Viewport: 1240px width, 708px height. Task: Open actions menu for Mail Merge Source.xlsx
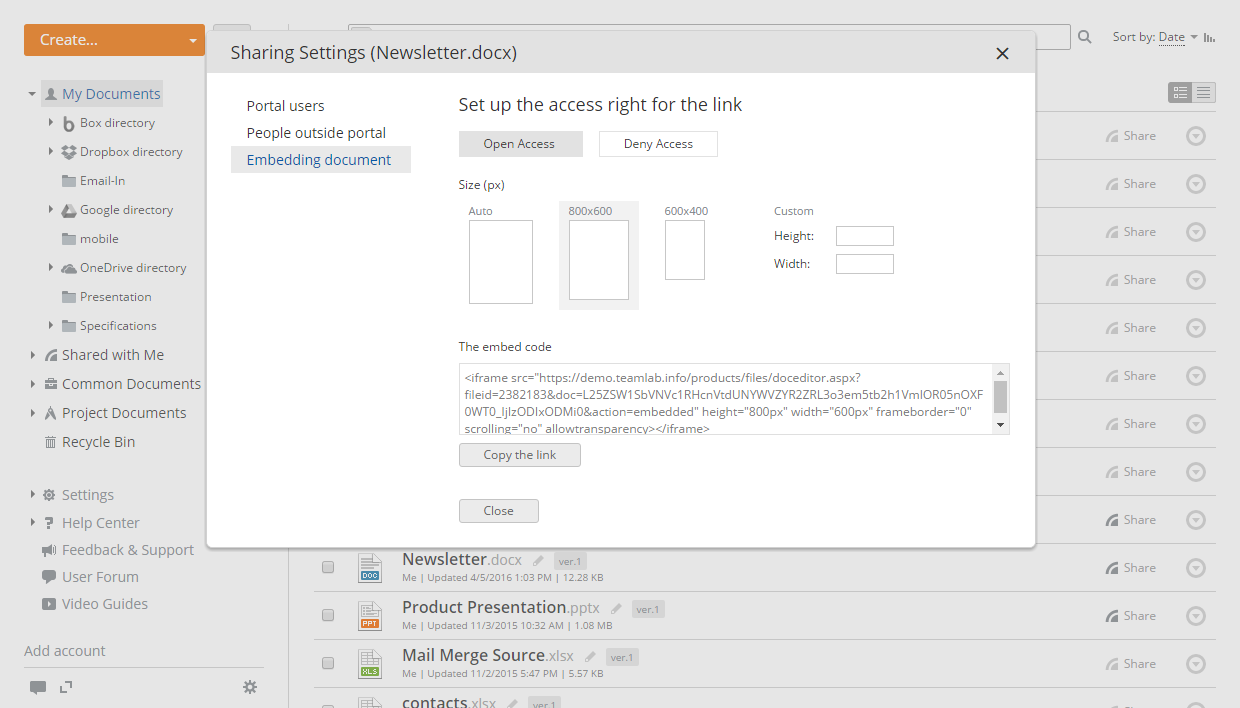tap(1196, 664)
